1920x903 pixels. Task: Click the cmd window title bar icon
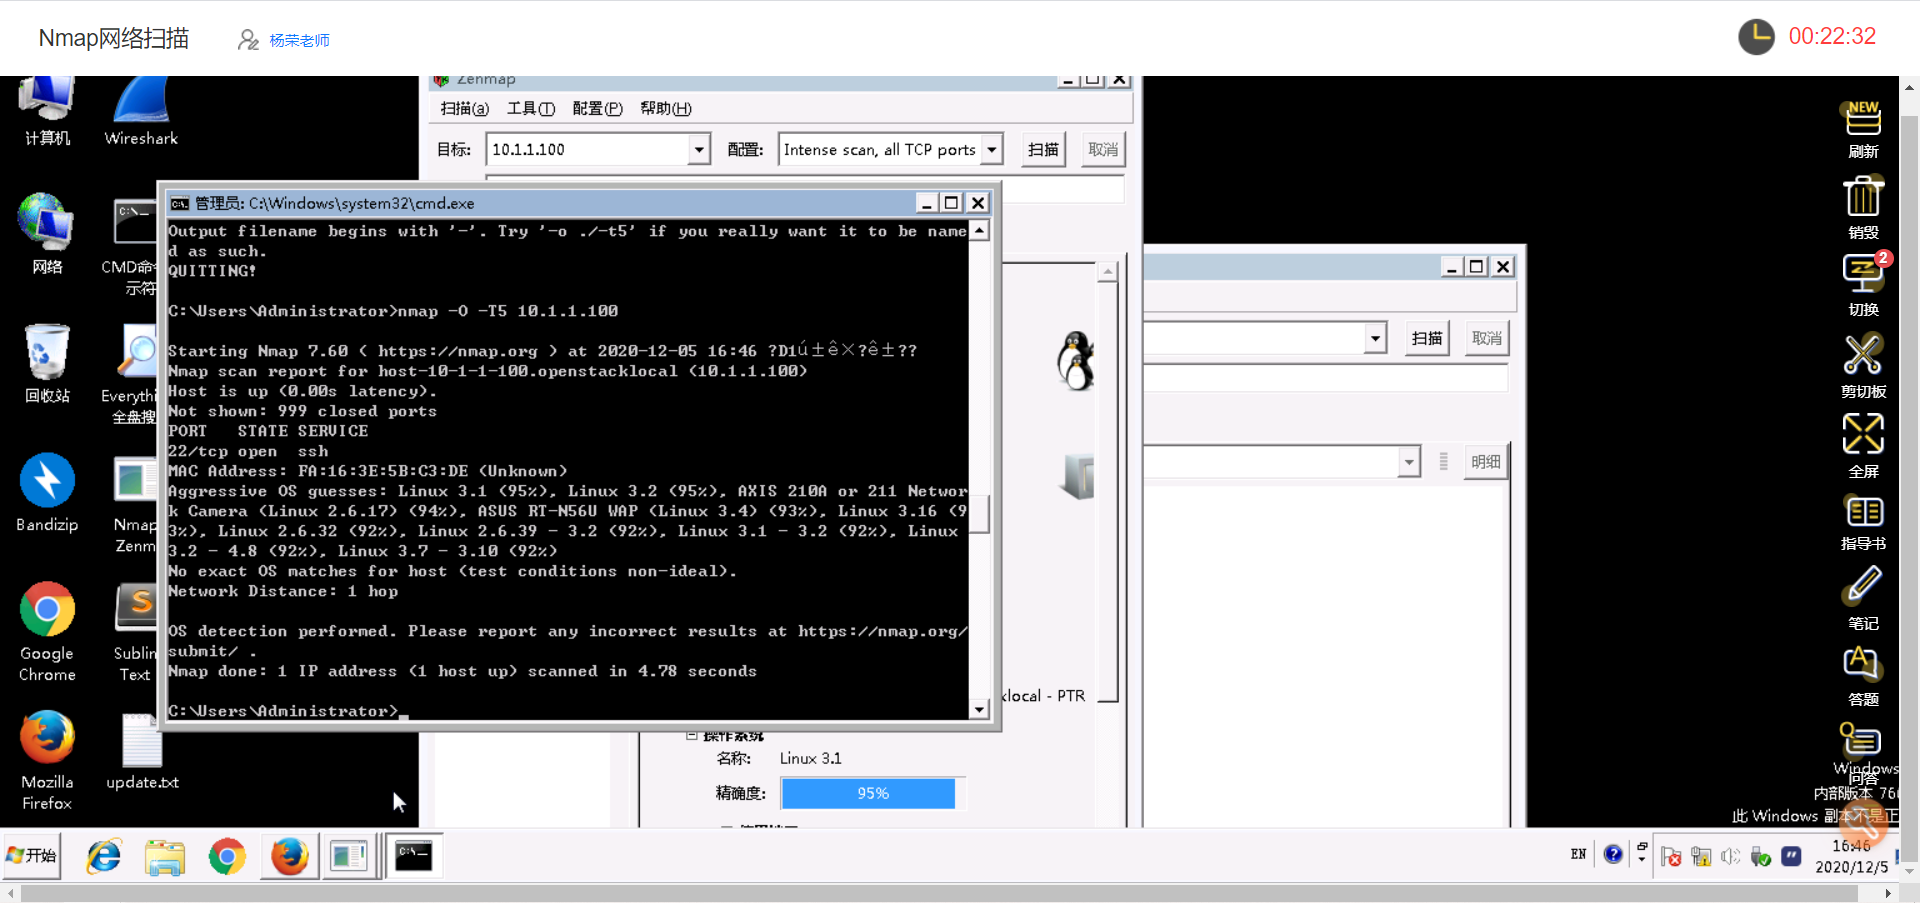(x=179, y=203)
